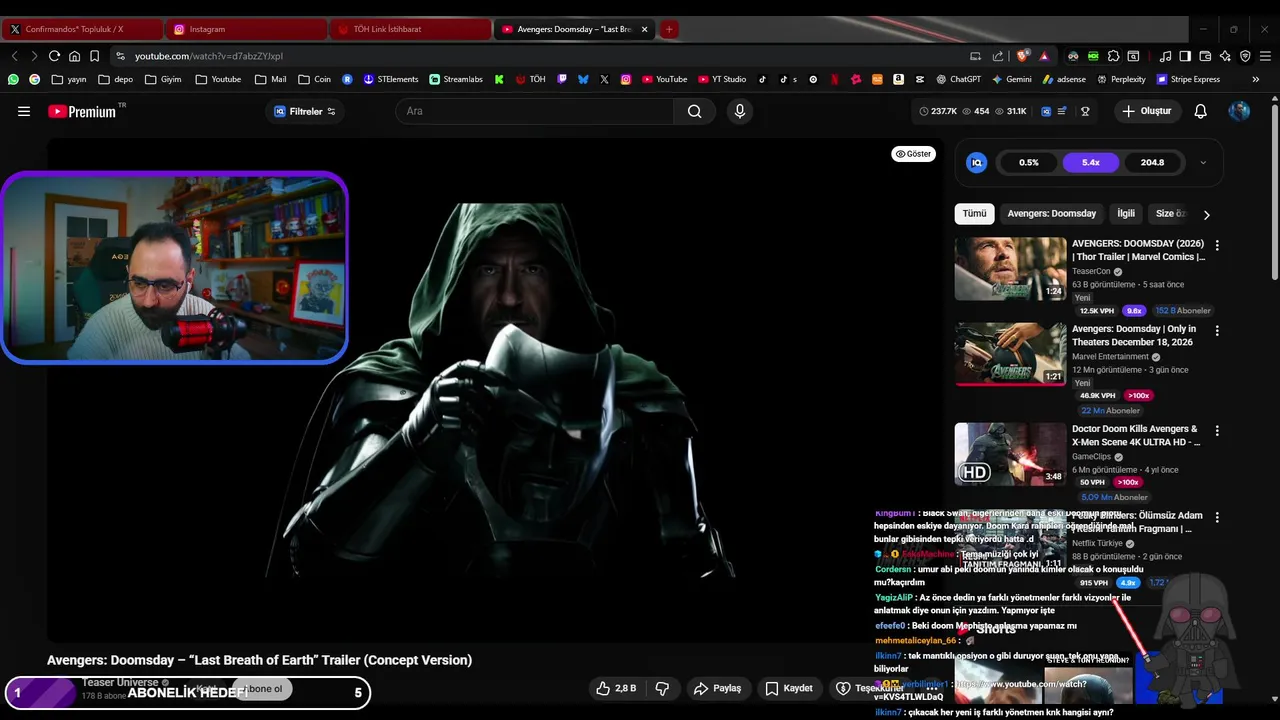Click the YouTube Ara search field
Screen dimensions: 1280x720
[x=535, y=111]
